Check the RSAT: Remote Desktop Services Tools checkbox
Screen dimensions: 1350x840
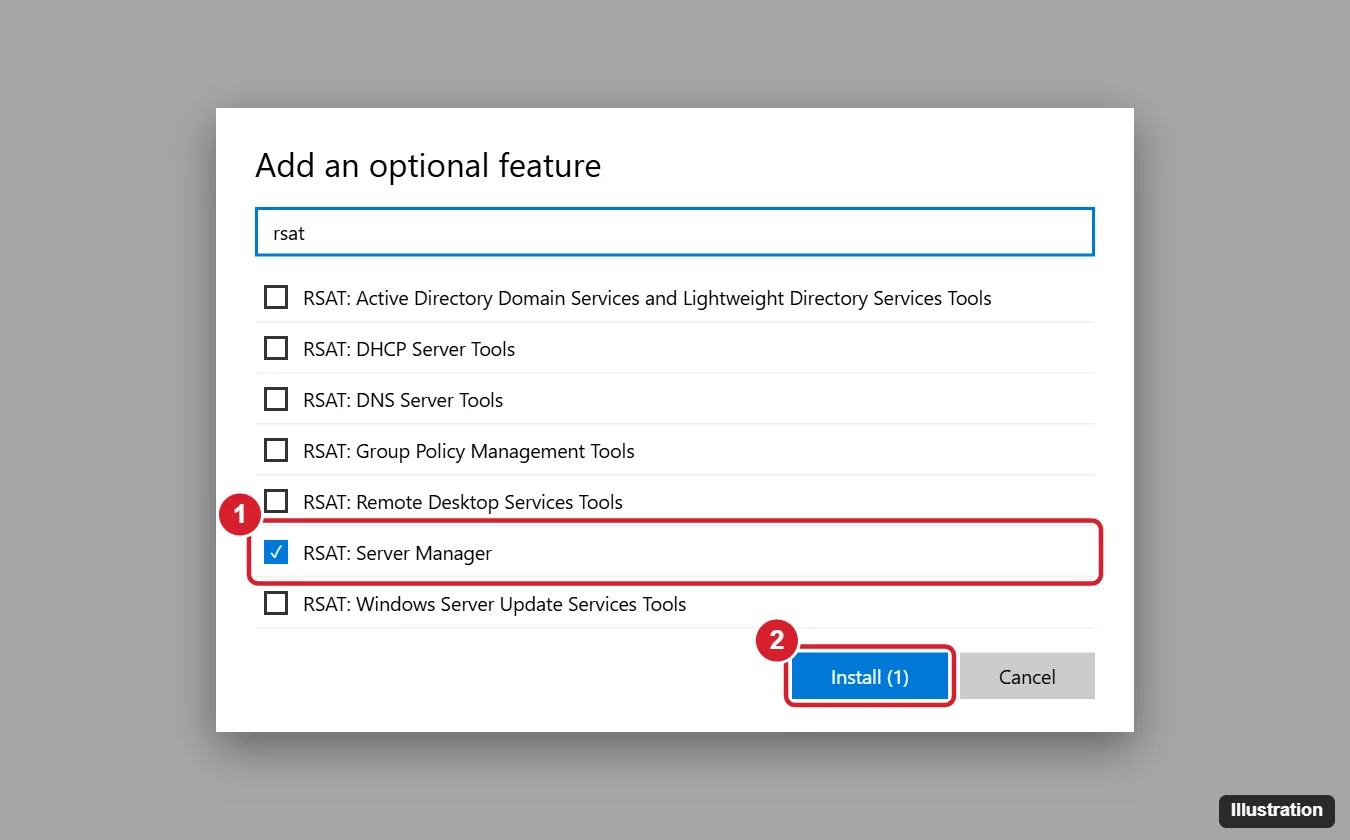click(x=276, y=501)
